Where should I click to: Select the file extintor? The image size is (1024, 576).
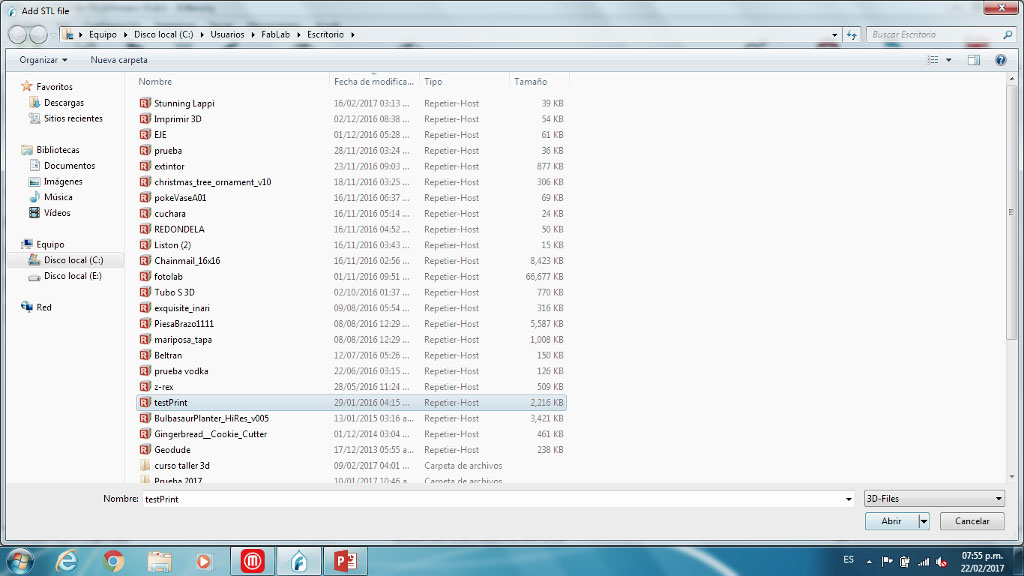(x=169, y=167)
